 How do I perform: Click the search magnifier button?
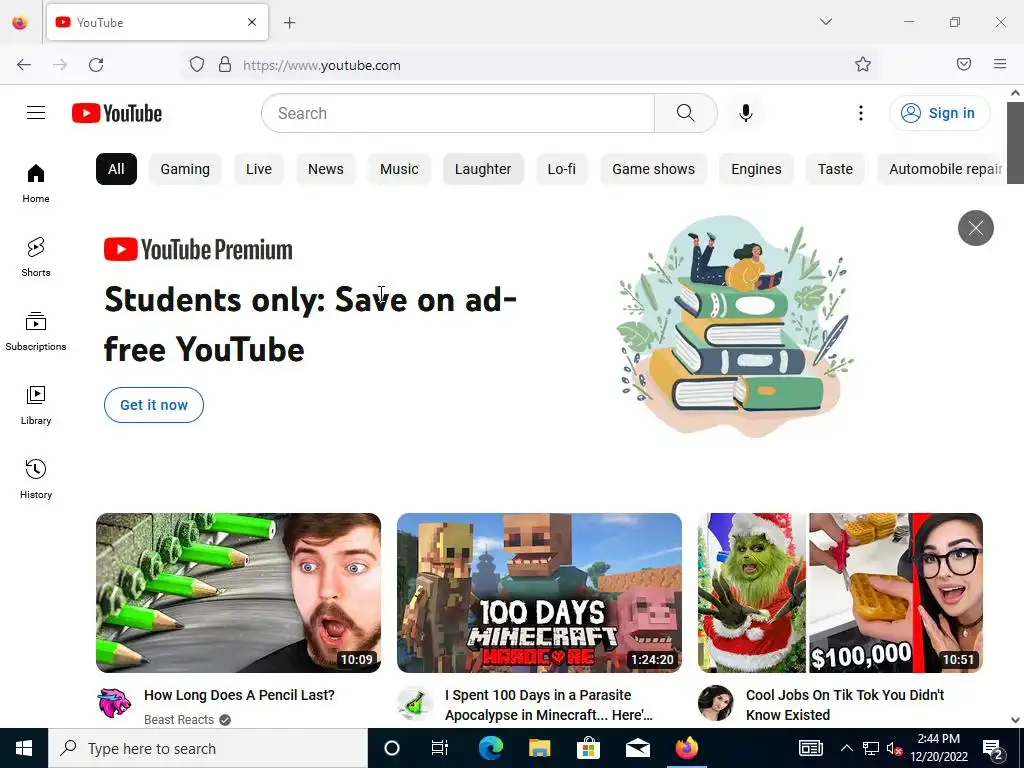686,113
